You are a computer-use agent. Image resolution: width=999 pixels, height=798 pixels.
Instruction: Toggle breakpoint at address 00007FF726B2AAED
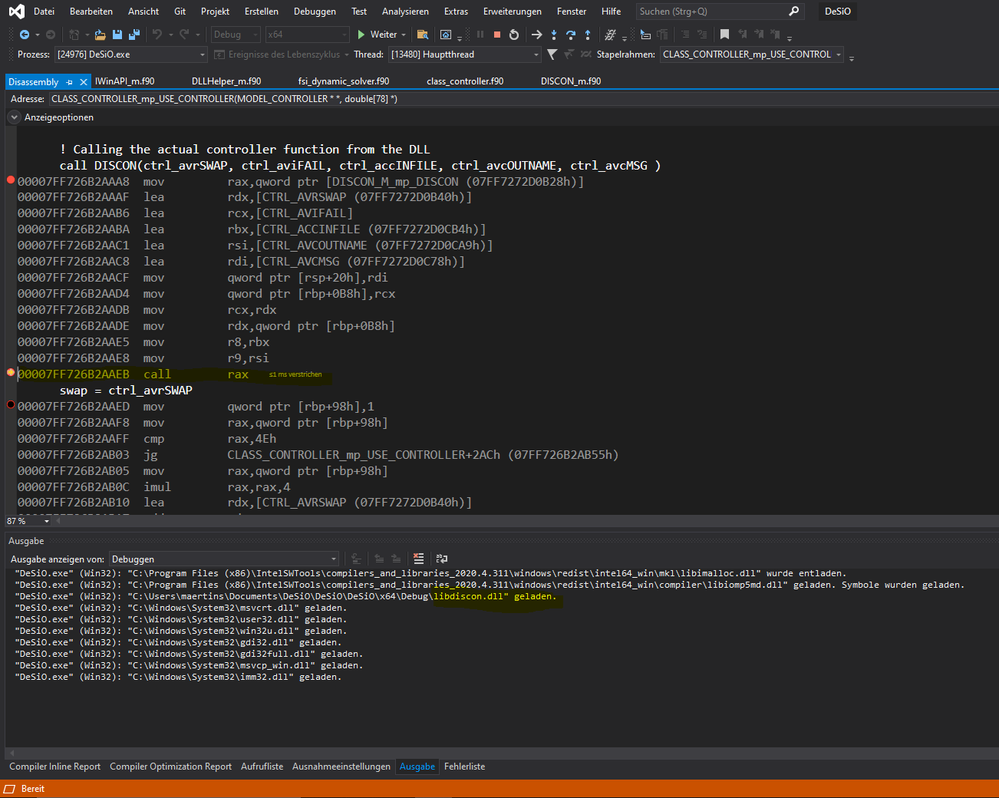click(x=10, y=404)
